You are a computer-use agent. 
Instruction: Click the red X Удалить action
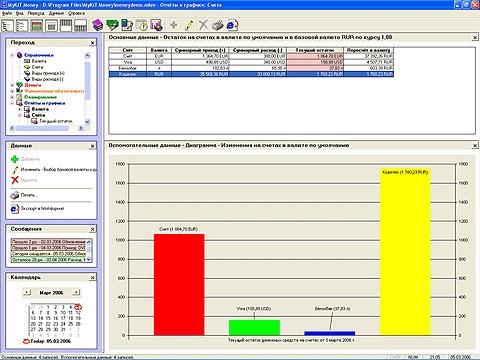click(24, 180)
